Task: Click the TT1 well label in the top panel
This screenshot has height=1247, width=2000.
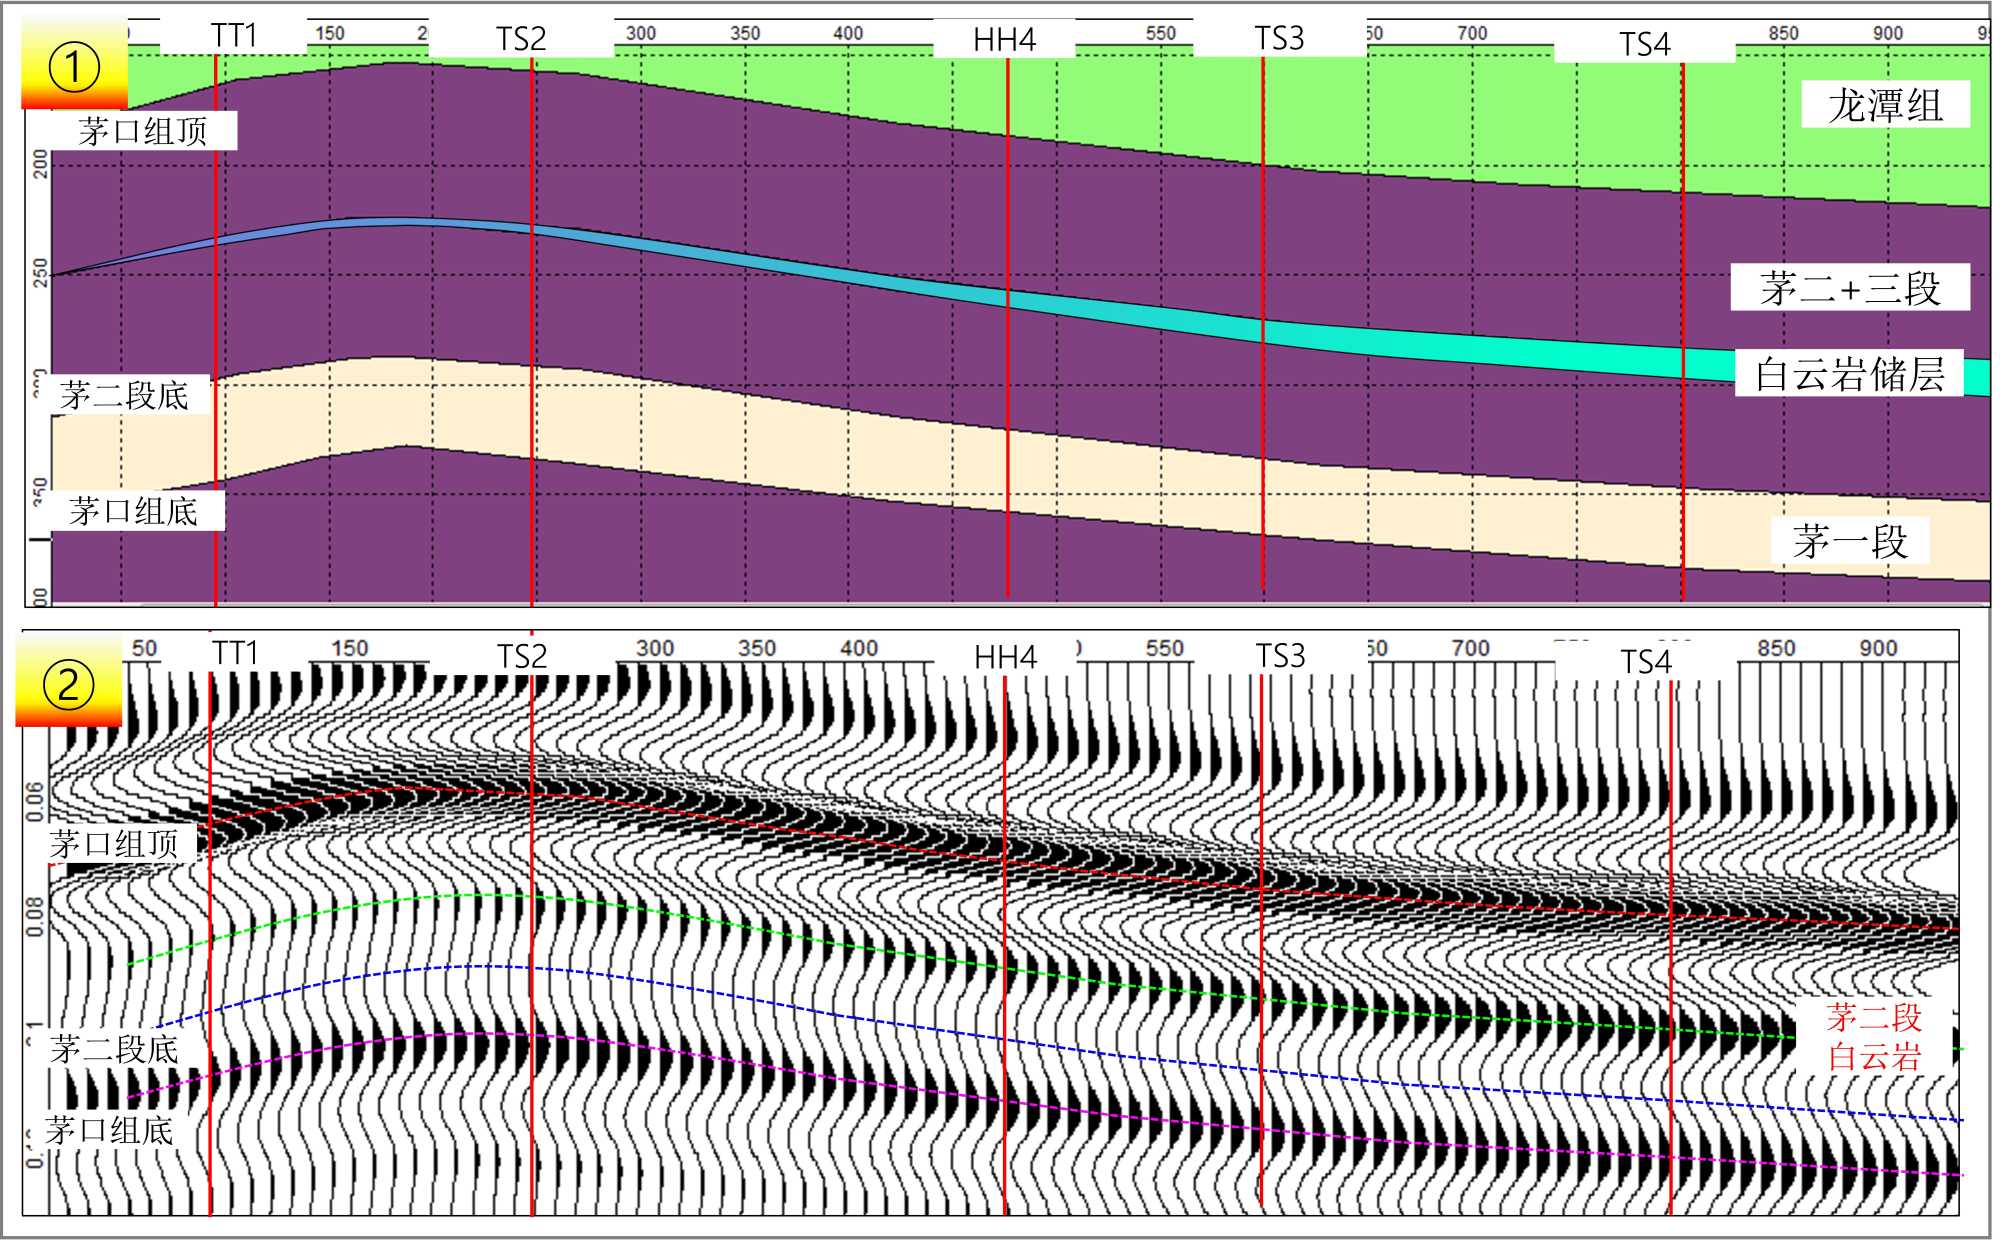Action: [234, 36]
